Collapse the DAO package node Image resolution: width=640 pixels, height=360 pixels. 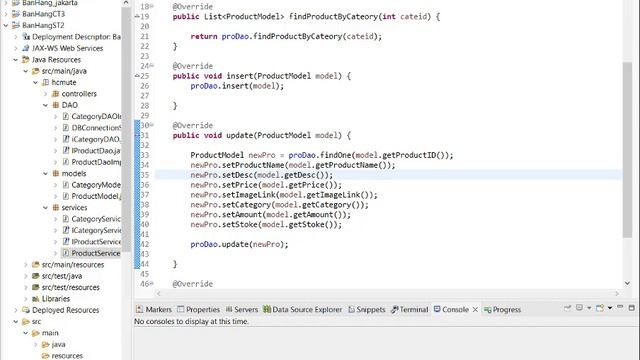click(45, 105)
